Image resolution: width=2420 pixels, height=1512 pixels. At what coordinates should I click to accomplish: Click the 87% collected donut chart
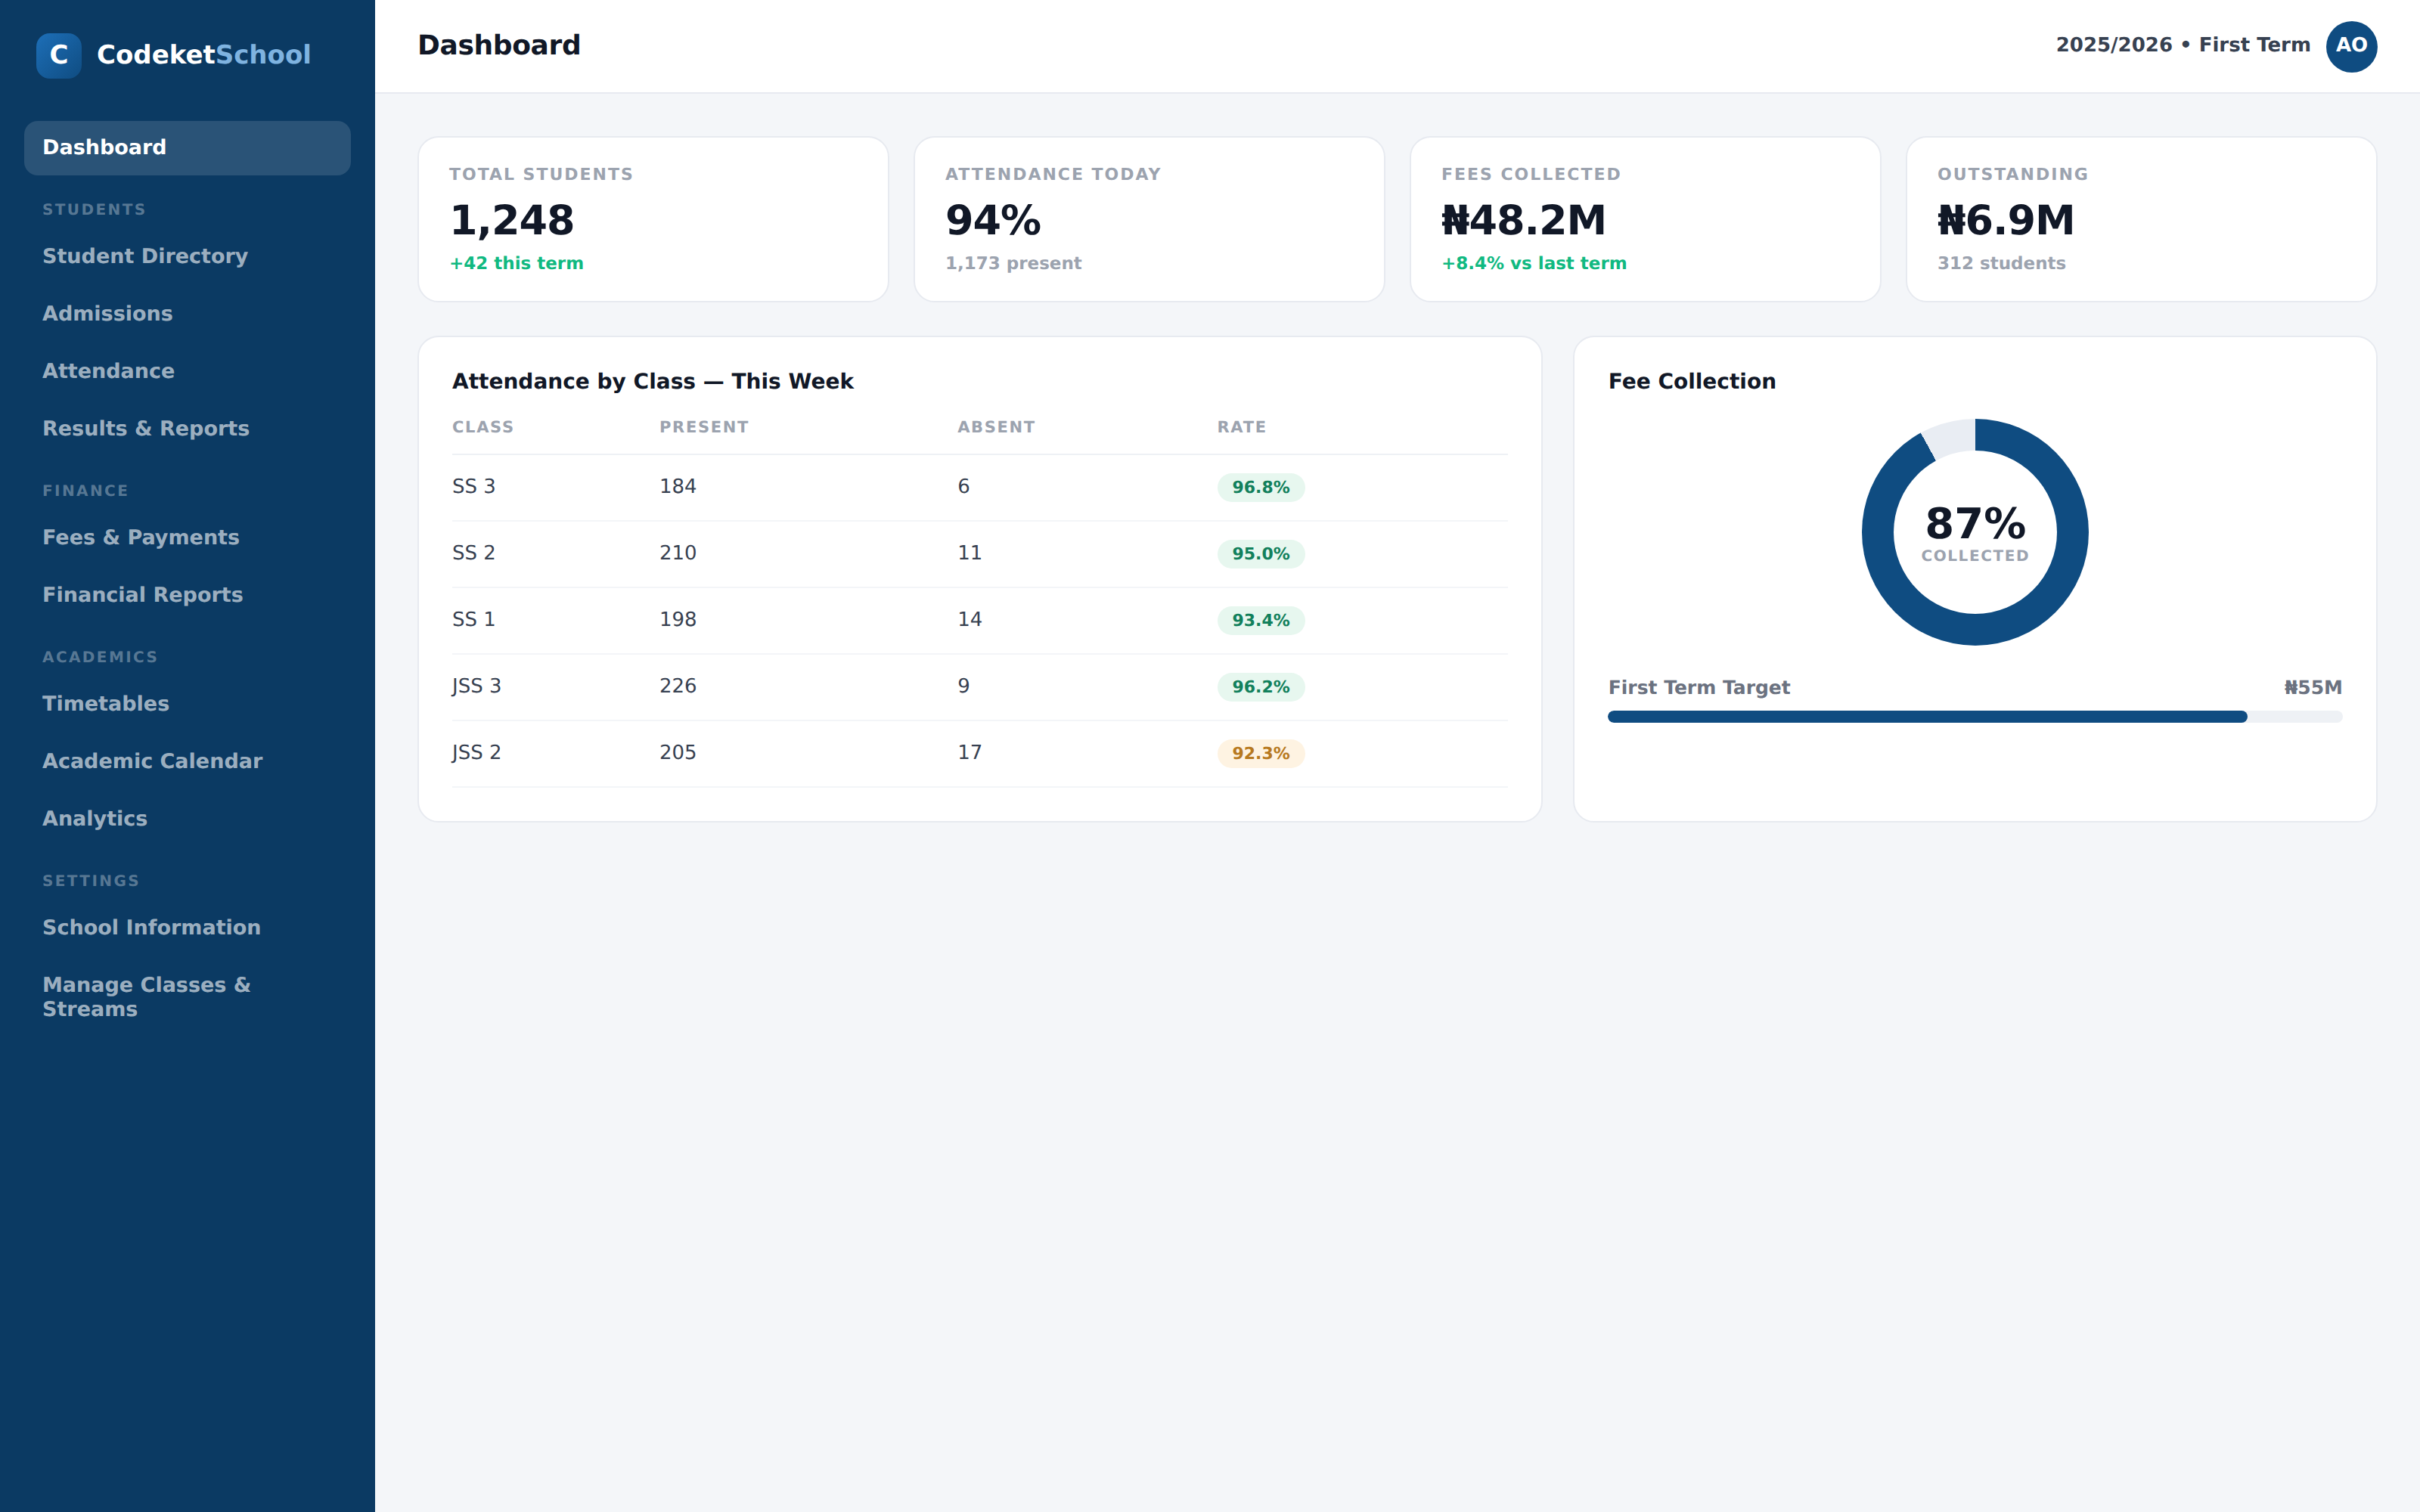pyautogui.click(x=1975, y=532)
